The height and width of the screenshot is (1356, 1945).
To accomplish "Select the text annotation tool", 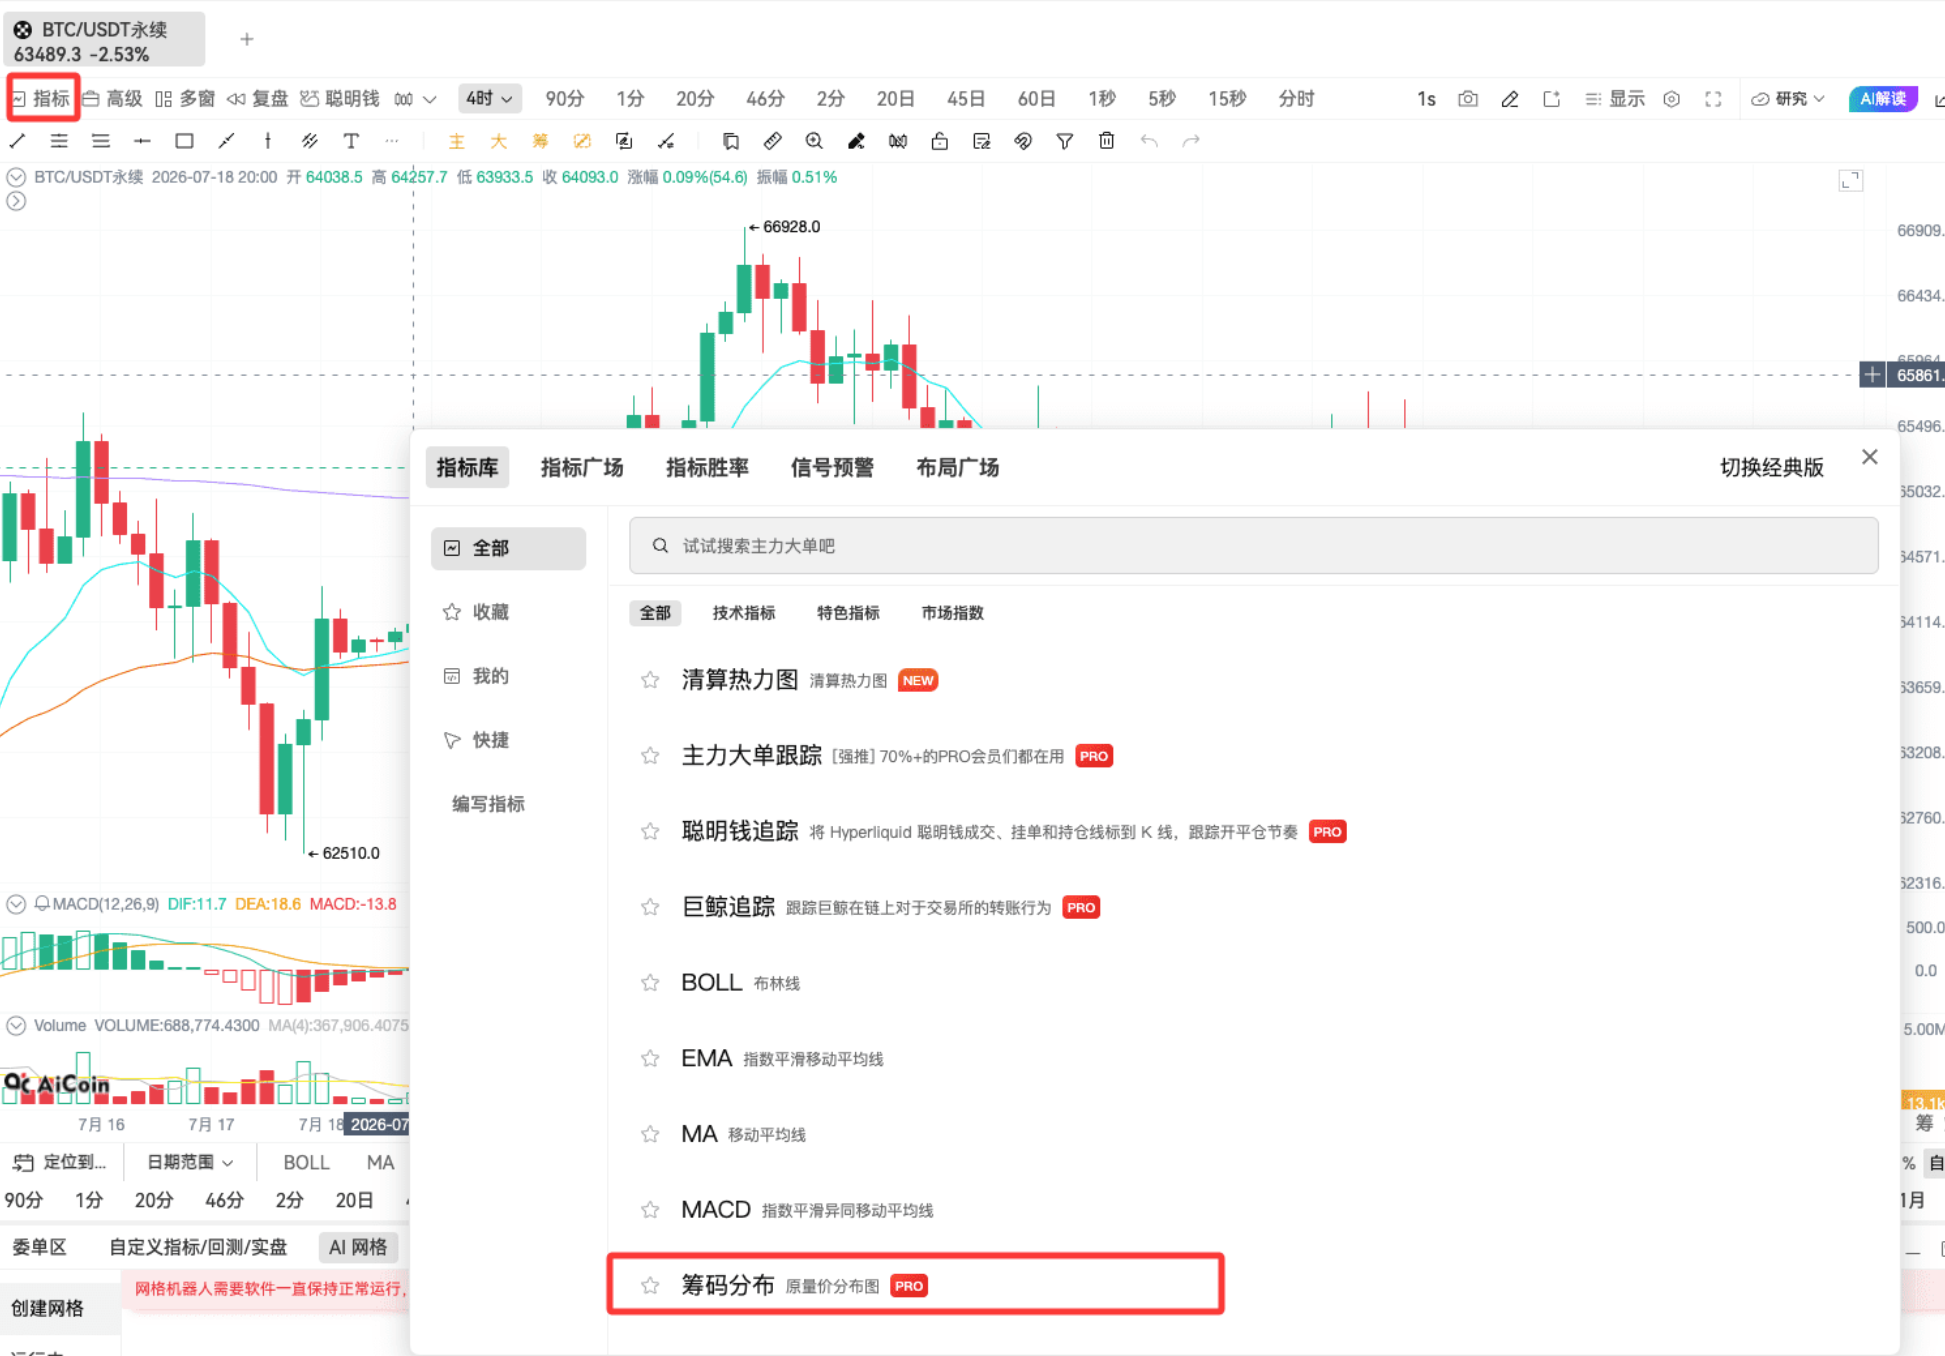I will coord(350,141).
